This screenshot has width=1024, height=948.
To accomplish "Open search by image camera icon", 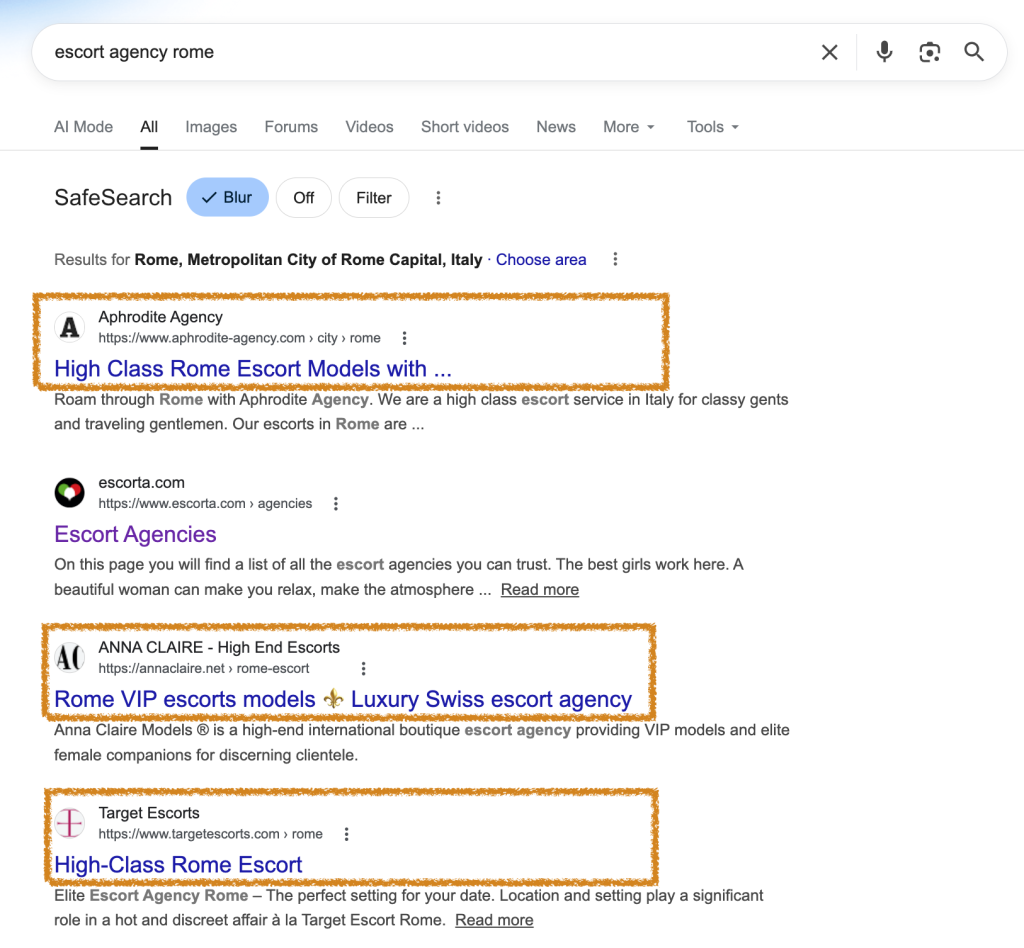I will pos(930,52).
